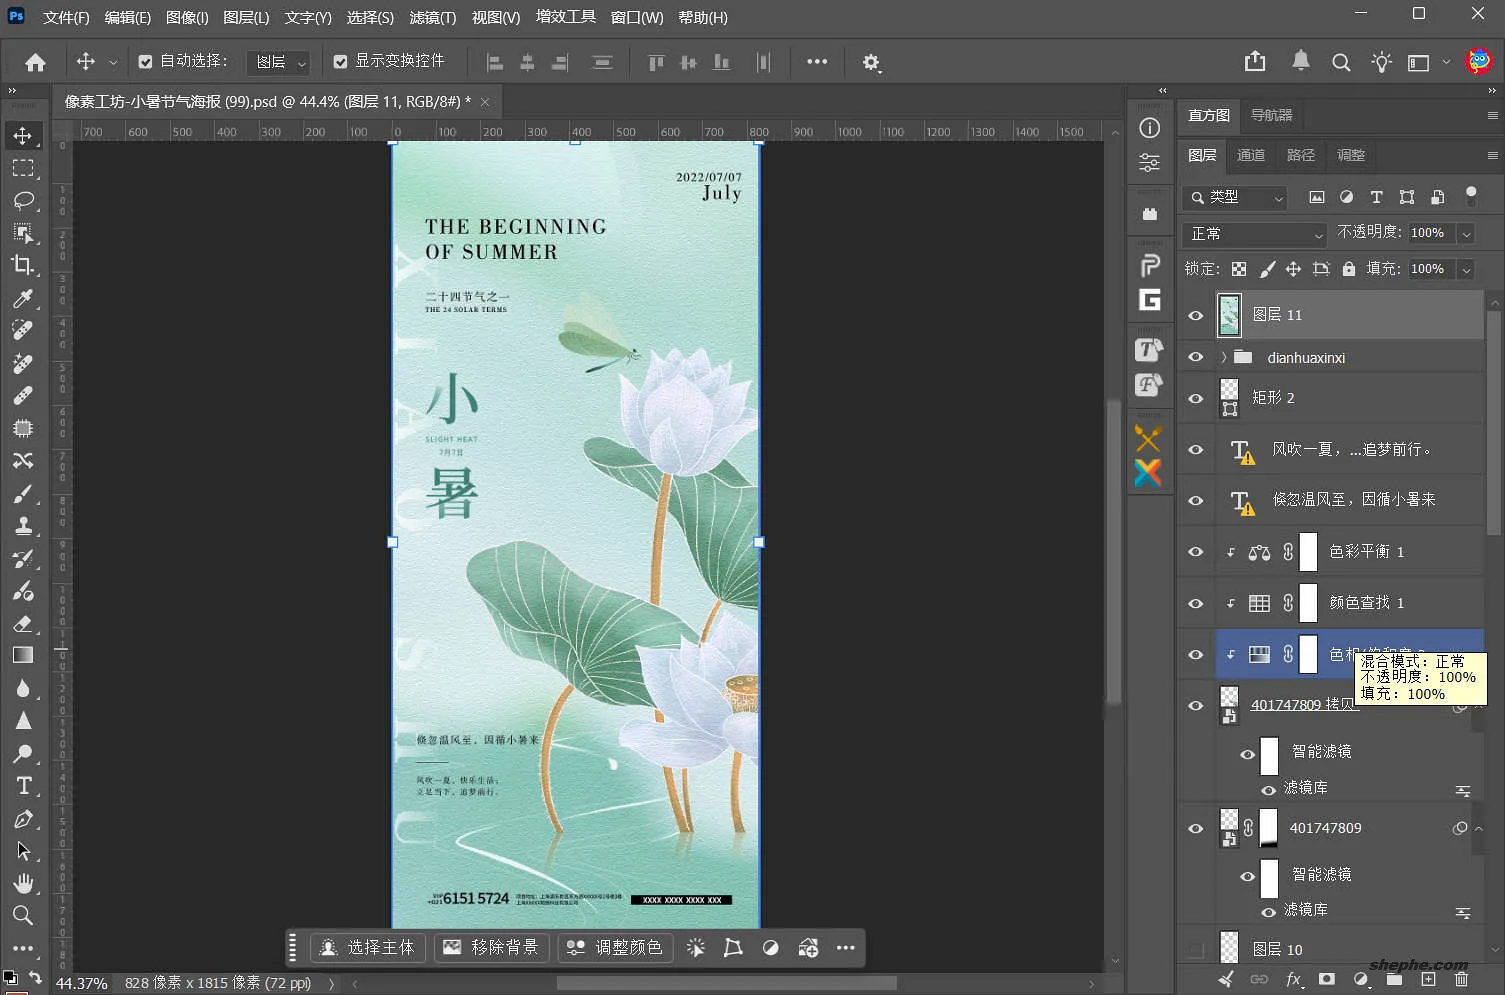Hide layer 图层 11 via eye icon
The width and height of the screenshot is (1505, 995).
[x=1195, y=315]
